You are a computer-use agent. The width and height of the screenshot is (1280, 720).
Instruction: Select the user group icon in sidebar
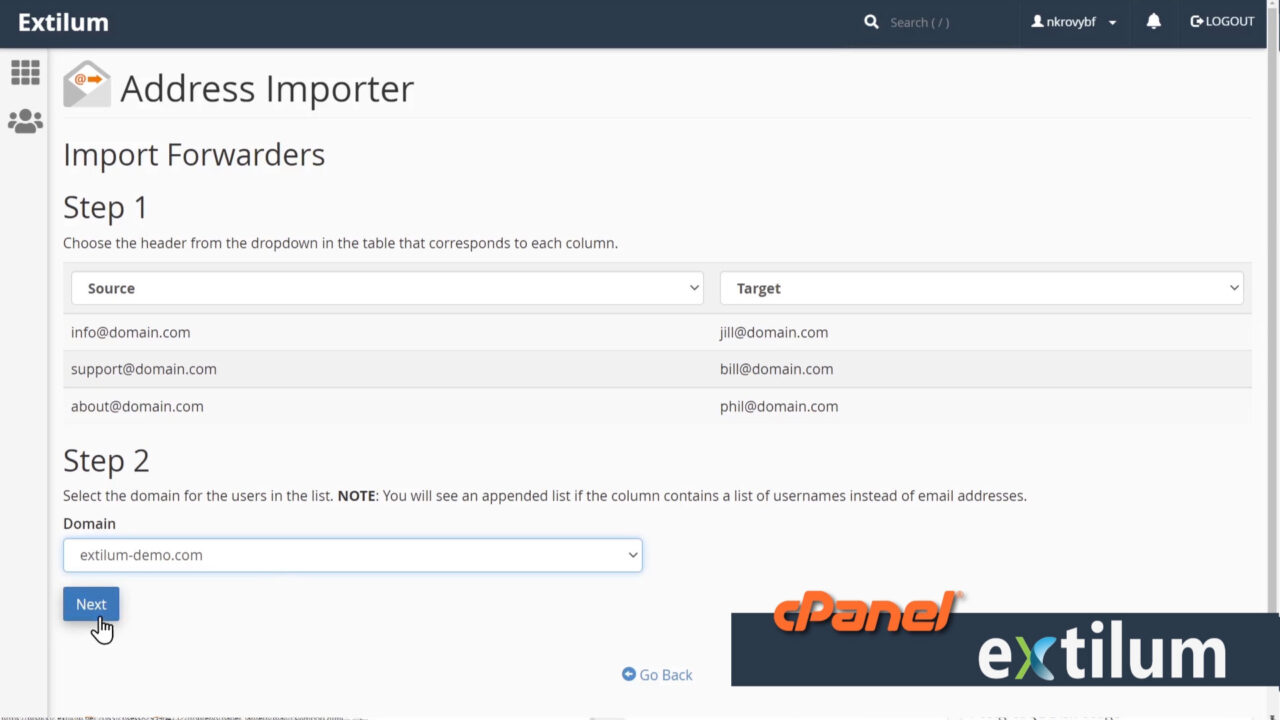pos(25,120)
